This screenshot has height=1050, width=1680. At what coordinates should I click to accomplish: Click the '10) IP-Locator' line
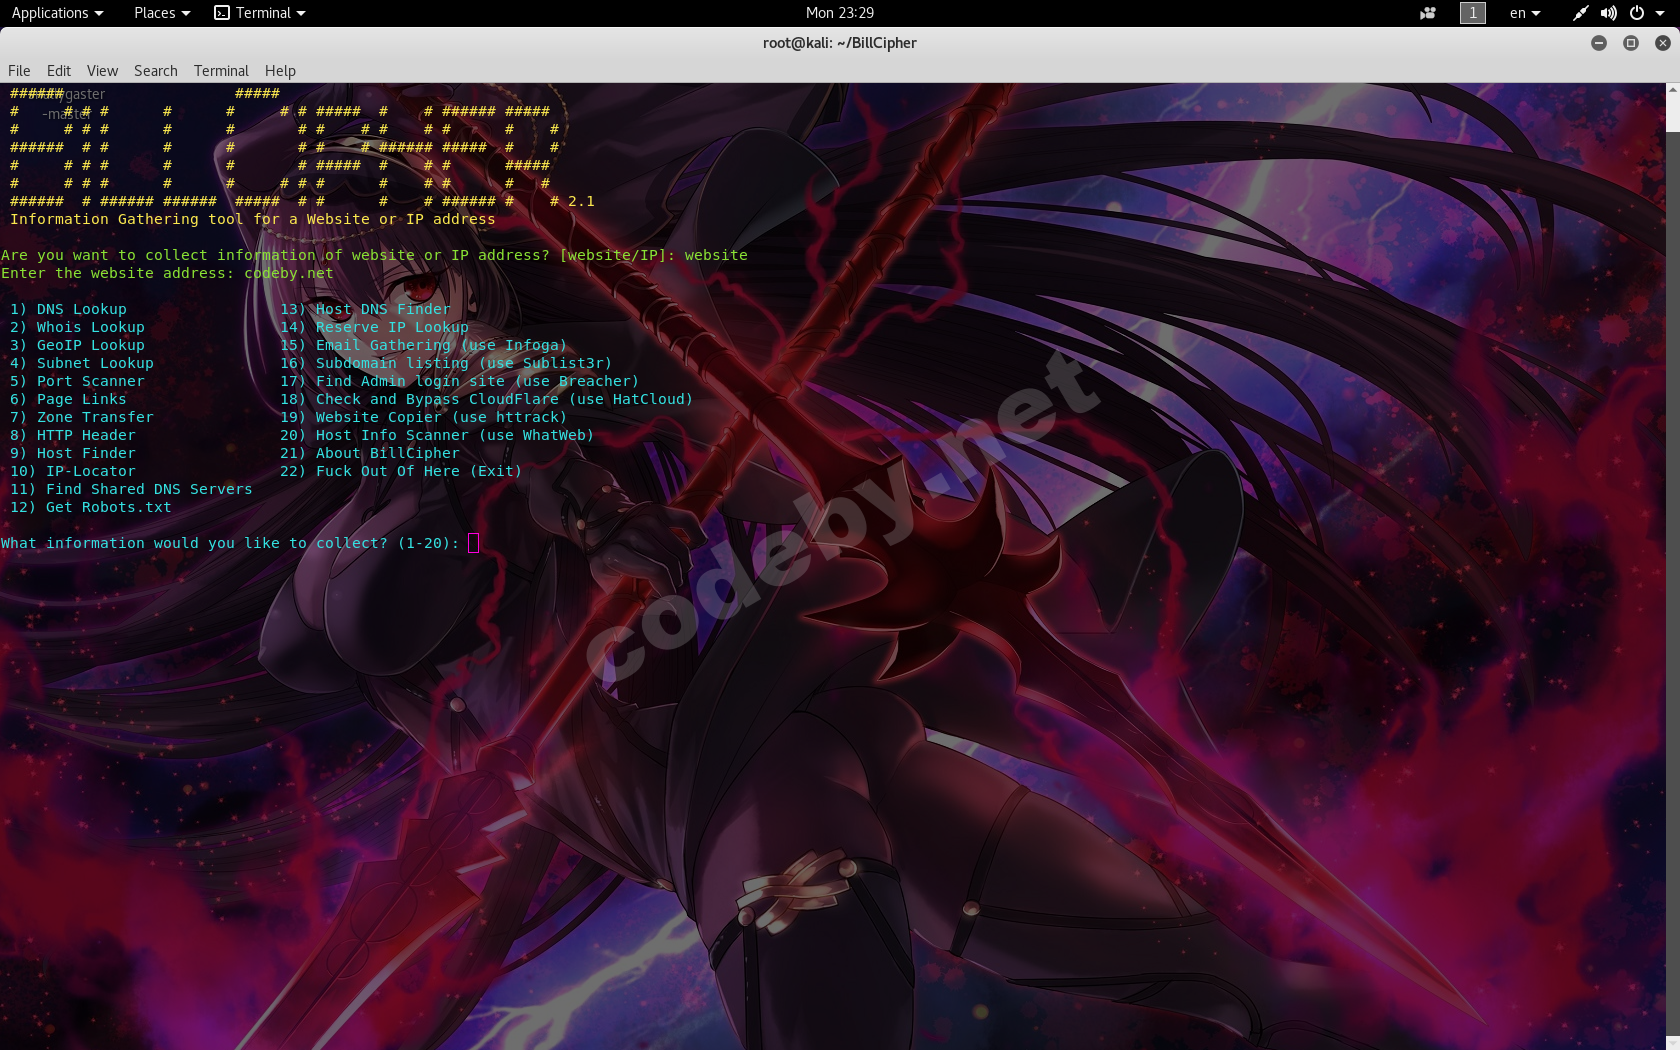[x=73, y=471]
